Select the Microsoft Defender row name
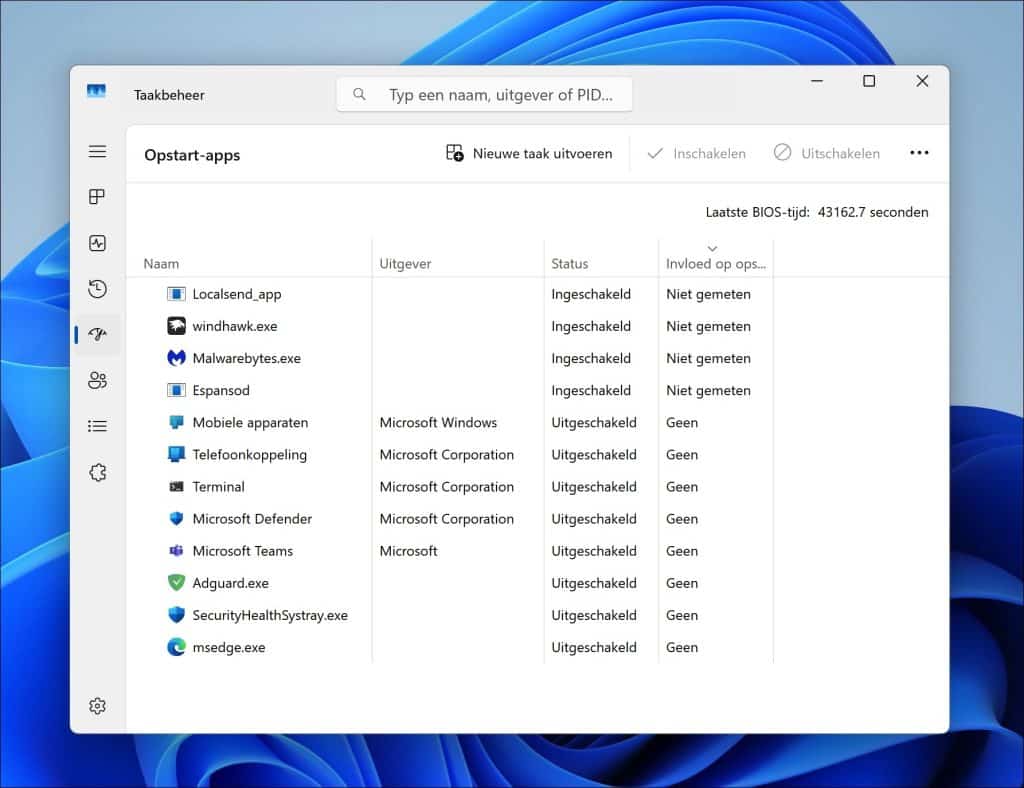This screenshot has width=1024, height=788. point(252,518)
